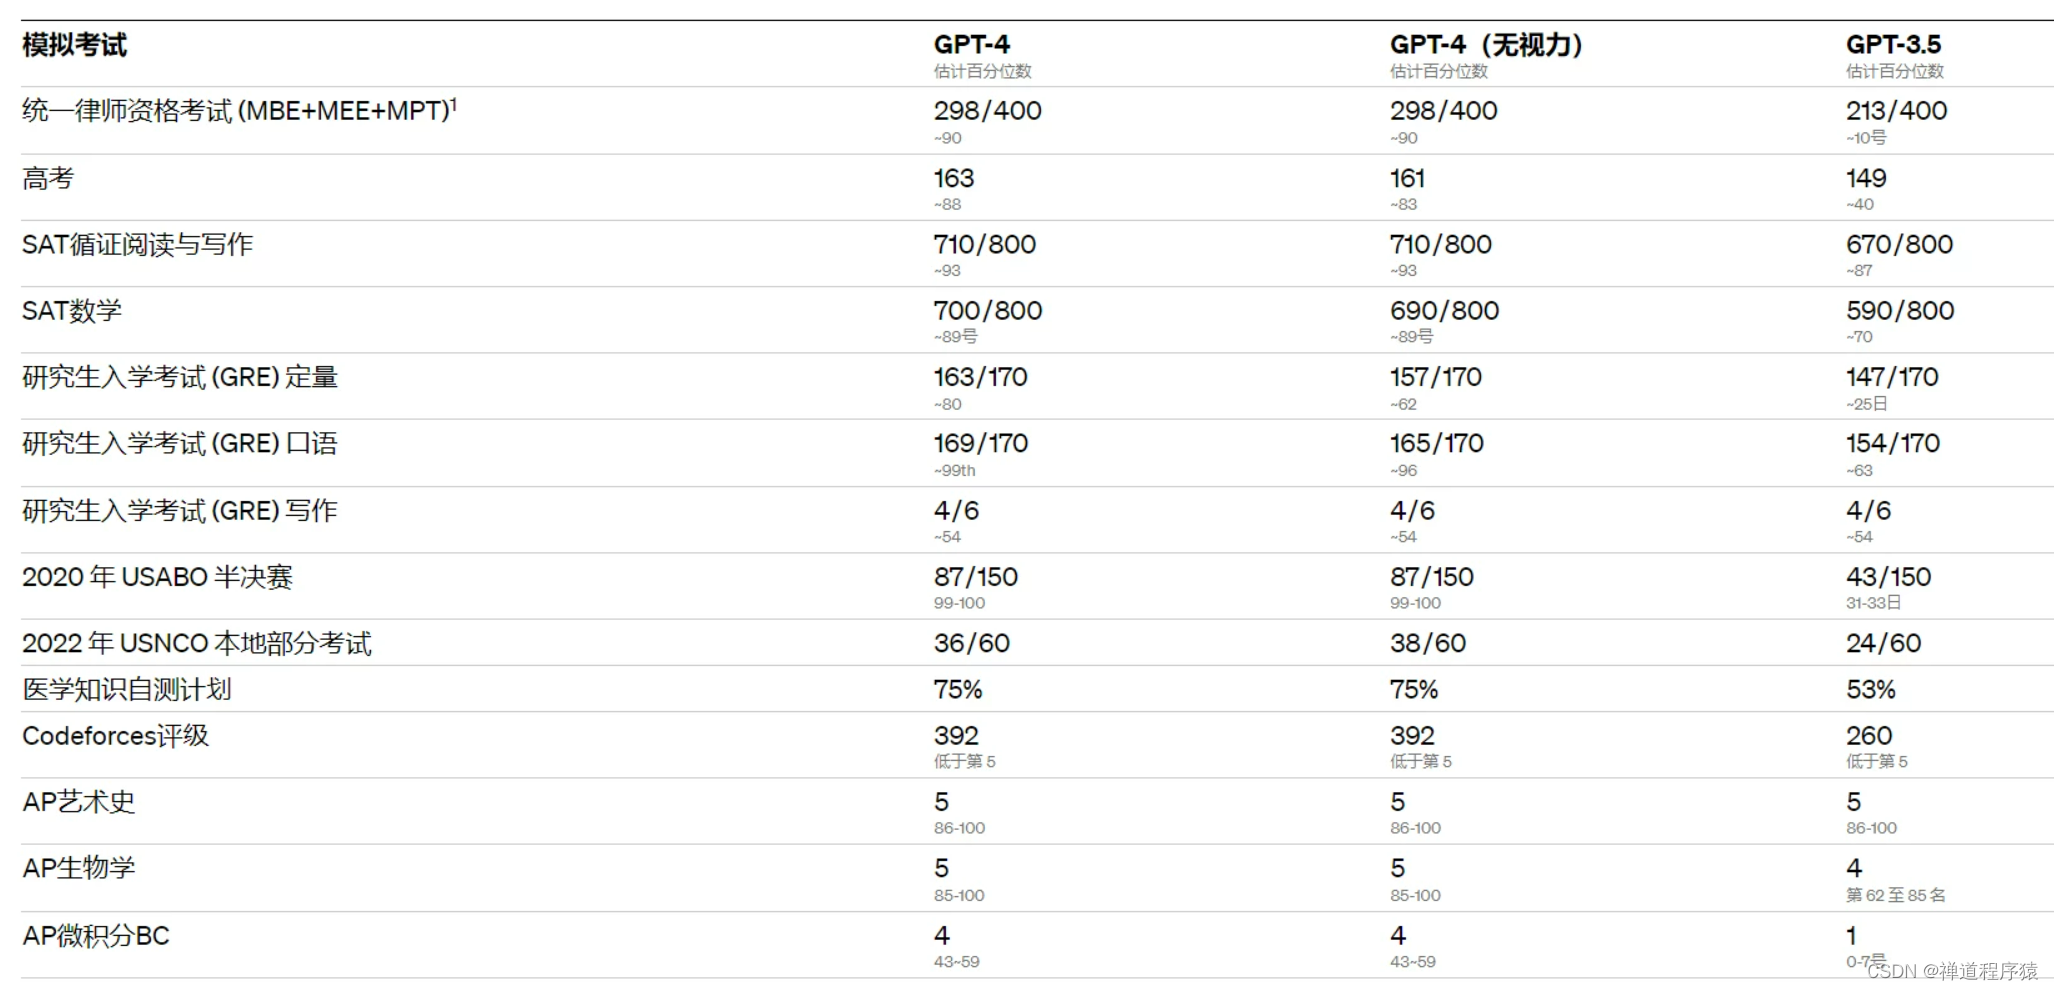The width and height of the screenshot is (2054, 990).
Task: Click the Codeforces评级 row label
Action: [115, 736]
